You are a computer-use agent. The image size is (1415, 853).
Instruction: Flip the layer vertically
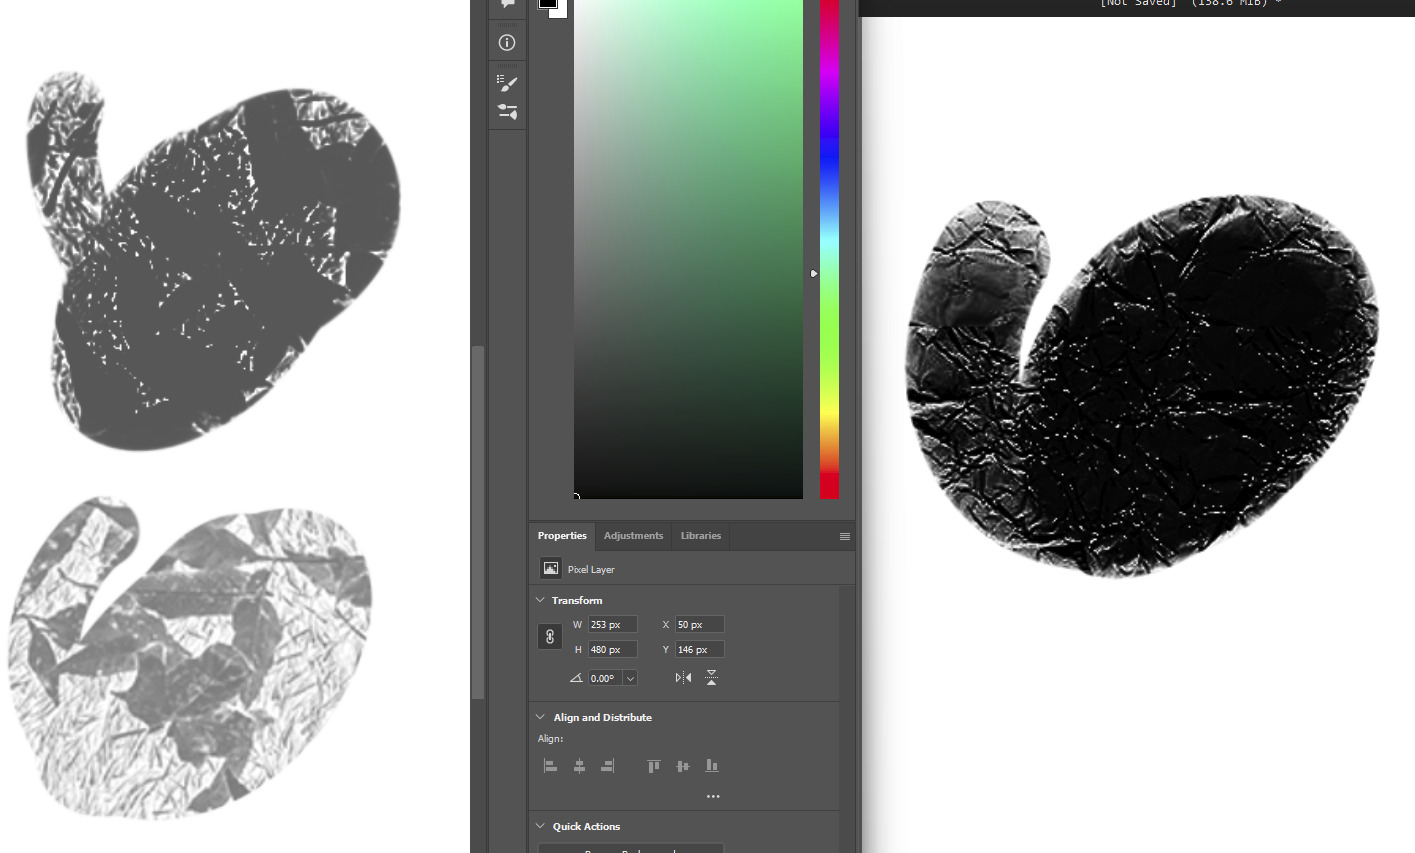click(711, 677)
